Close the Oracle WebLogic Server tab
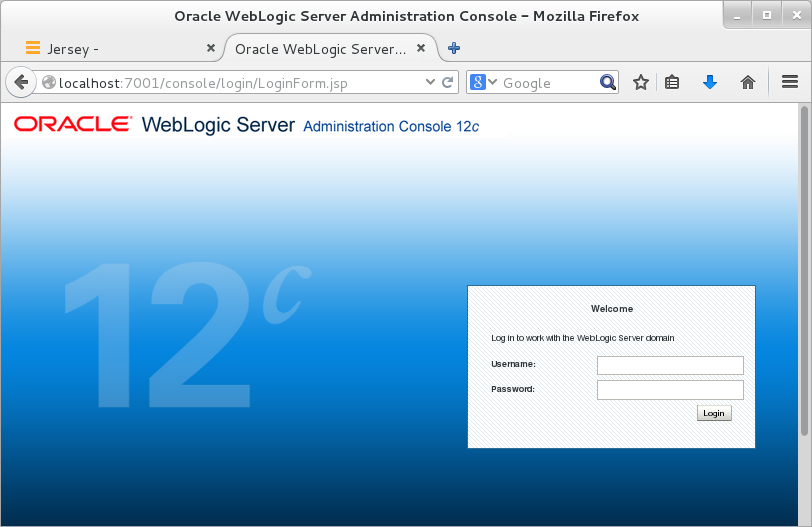812x527 pixels. pos(421,48)
